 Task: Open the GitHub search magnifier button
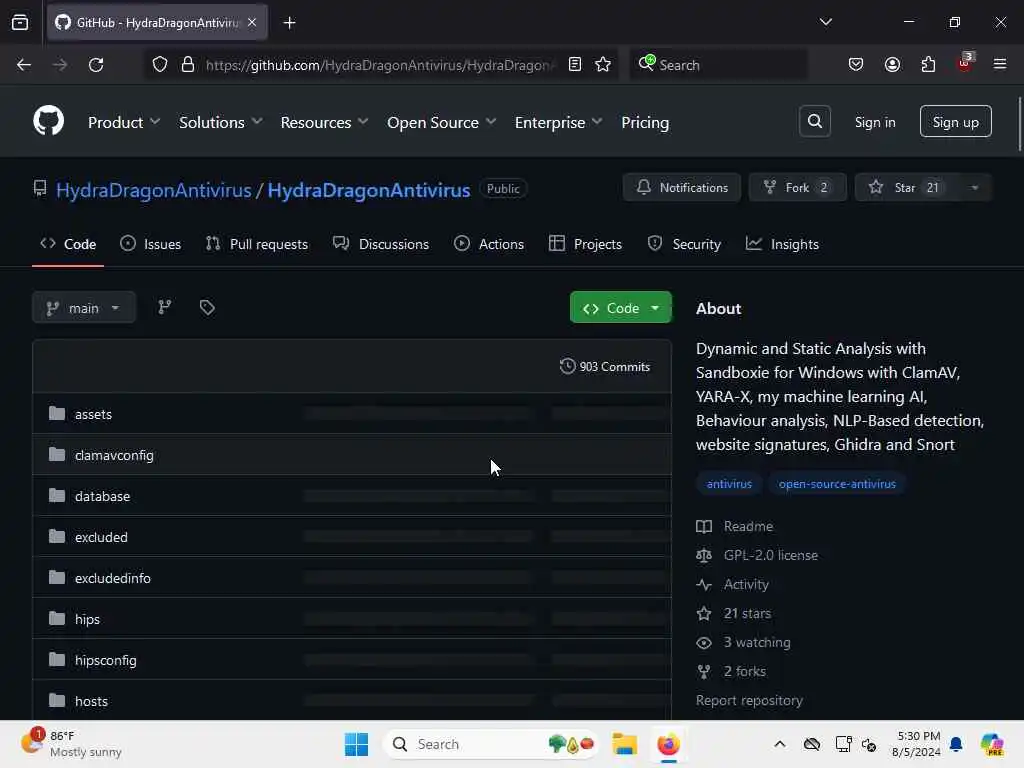(814, 121)
